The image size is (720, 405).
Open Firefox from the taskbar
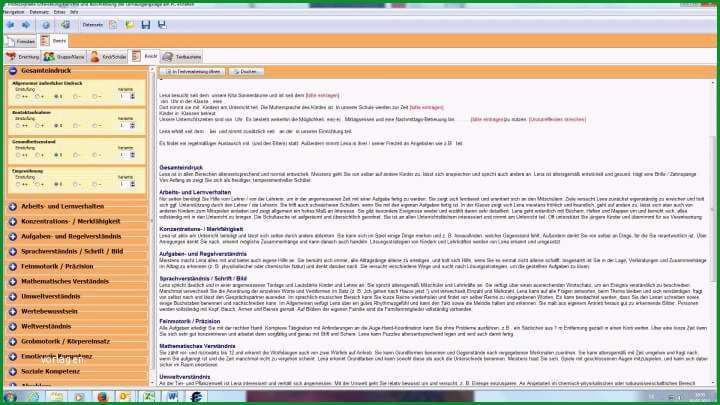pyautogui.click(x=102, y=397)
